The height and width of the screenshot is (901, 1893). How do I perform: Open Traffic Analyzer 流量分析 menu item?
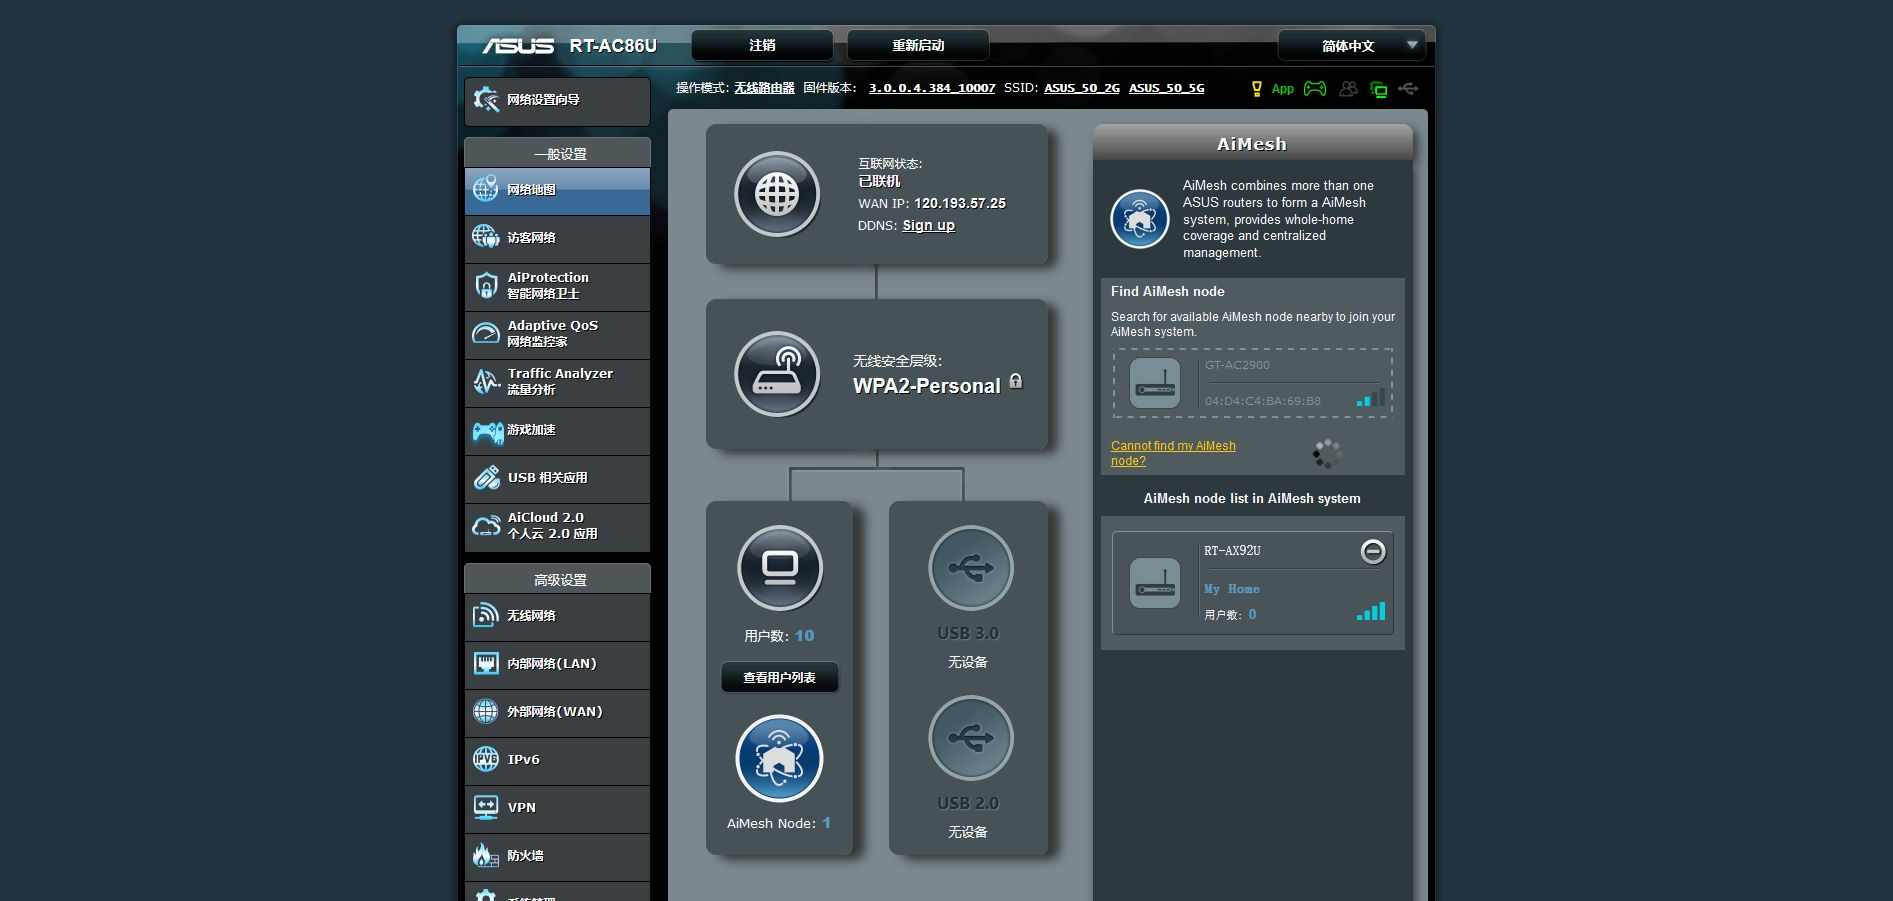pos(557,382)
